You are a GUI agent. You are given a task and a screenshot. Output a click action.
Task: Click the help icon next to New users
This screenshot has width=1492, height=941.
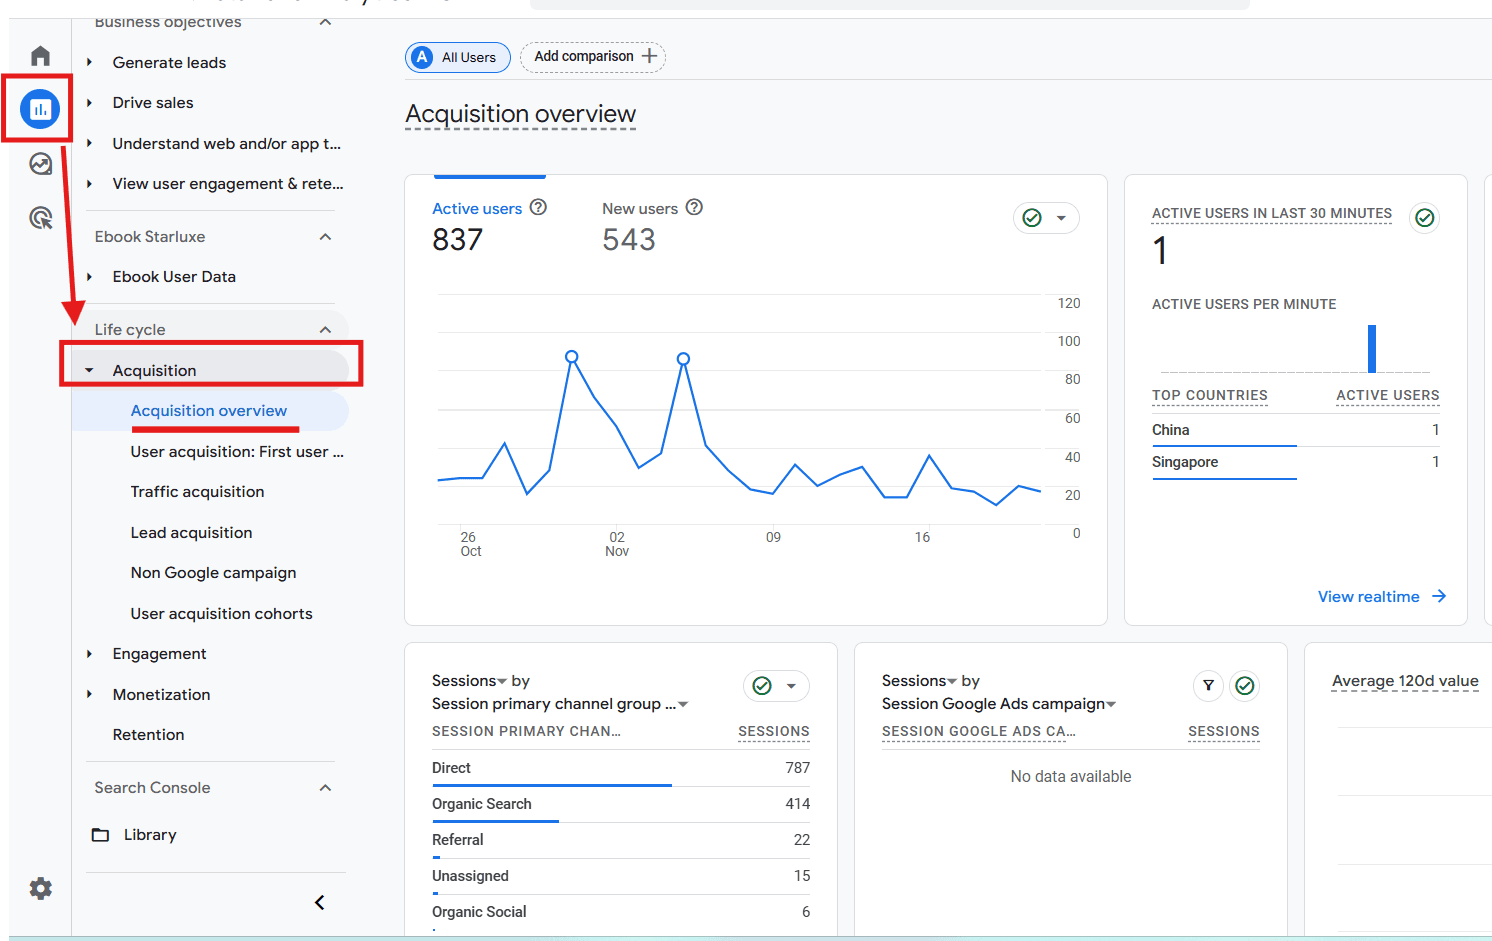pyautogui.click(x=692, y=207)
